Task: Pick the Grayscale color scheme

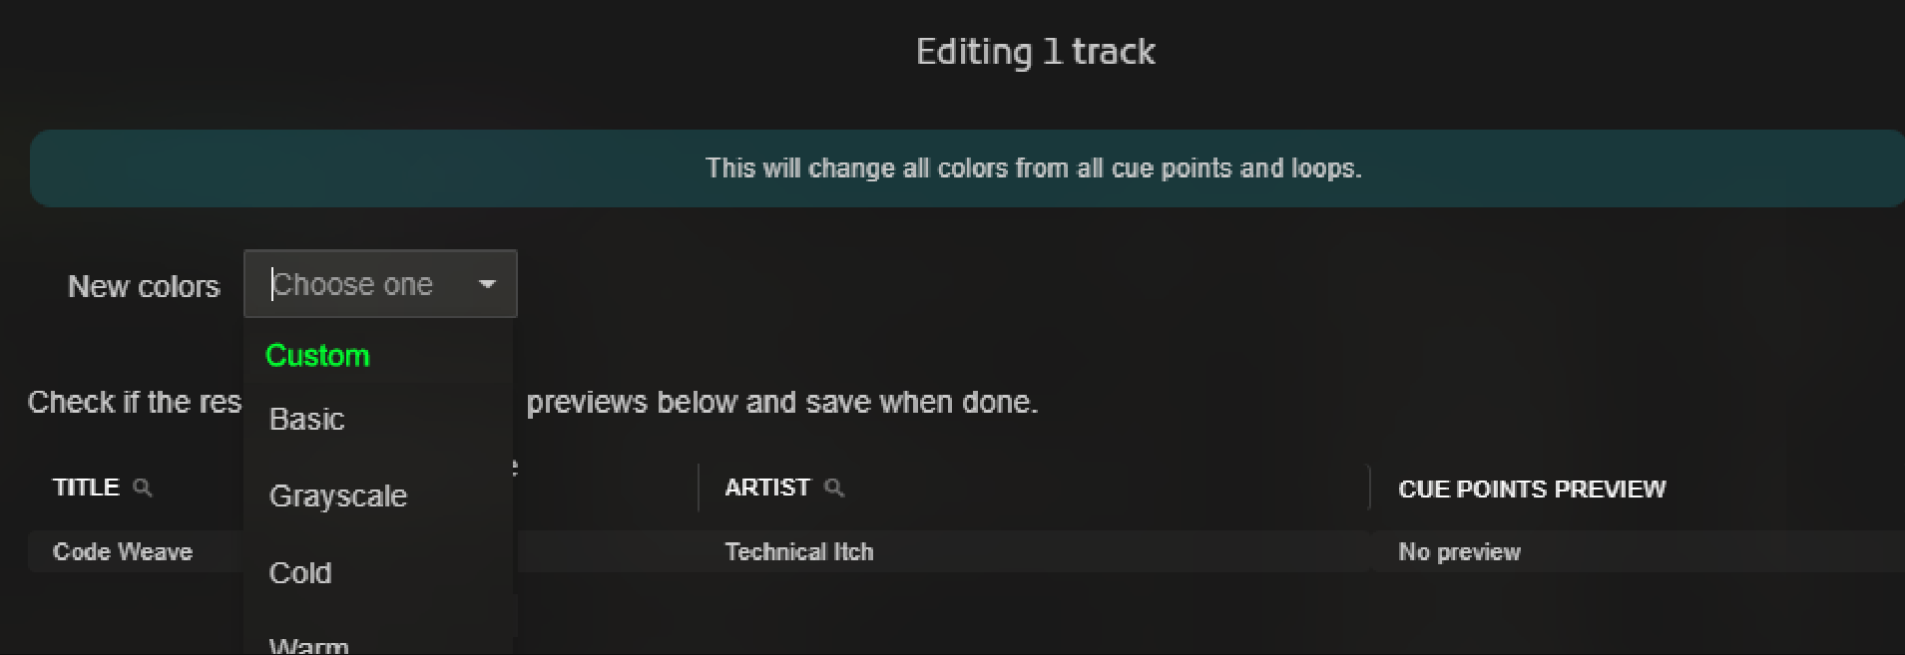Action: 338,496
